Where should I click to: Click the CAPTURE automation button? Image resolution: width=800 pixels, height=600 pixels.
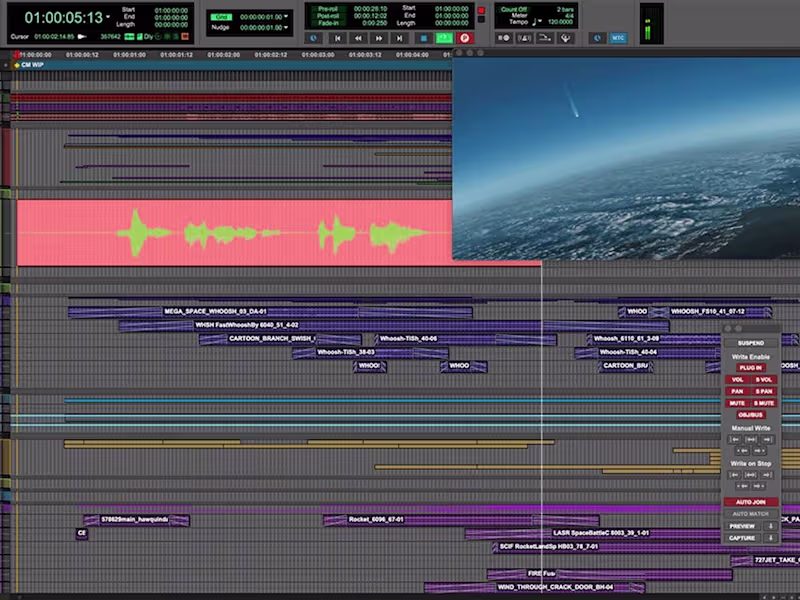pyautogui.click(x=742, y=538)
